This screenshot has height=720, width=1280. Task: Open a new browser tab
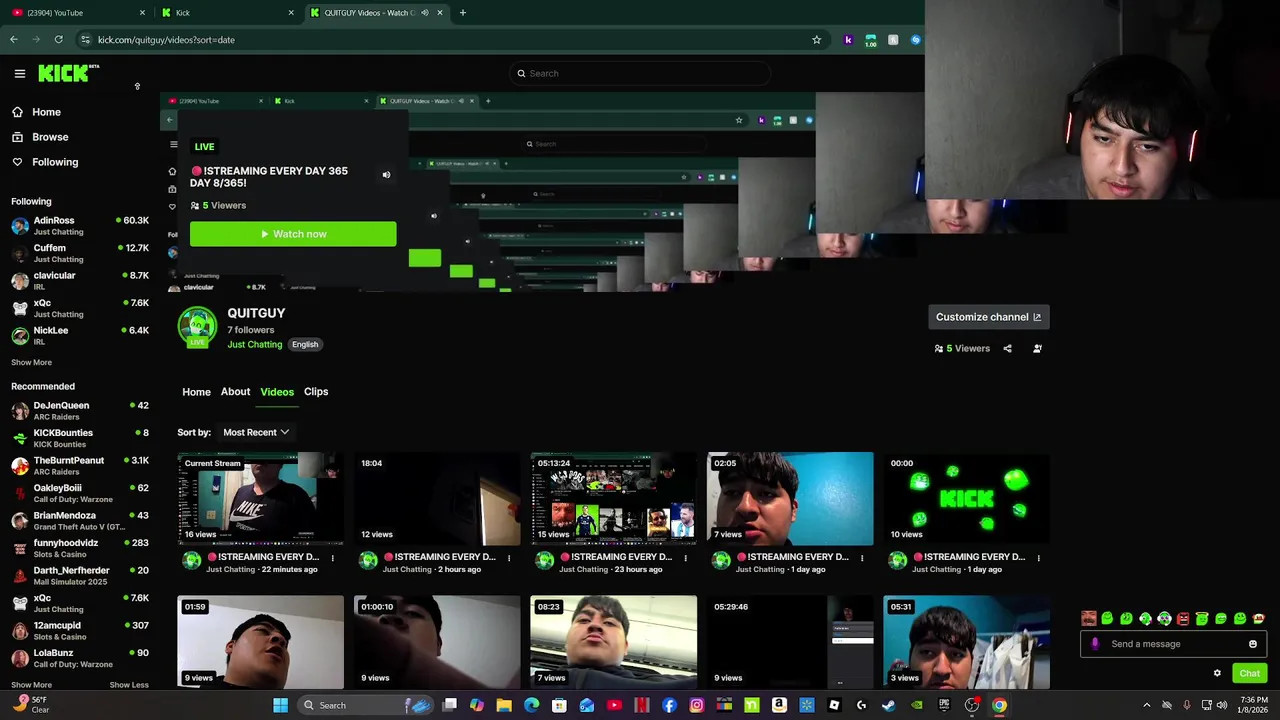coord(463,13)
